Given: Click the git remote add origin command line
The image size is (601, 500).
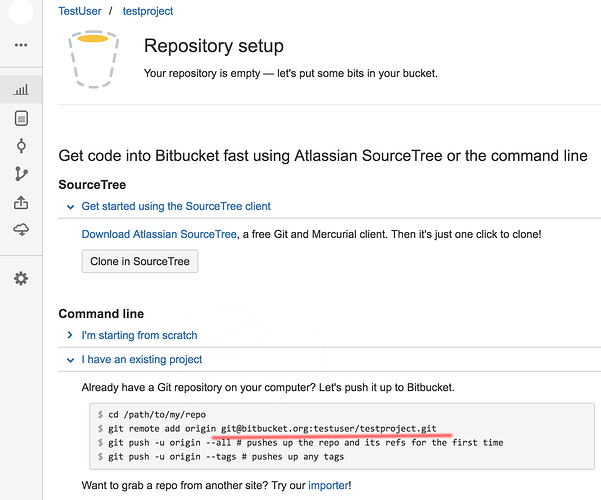Looking at the screenshot, I should tap(267, 429).
